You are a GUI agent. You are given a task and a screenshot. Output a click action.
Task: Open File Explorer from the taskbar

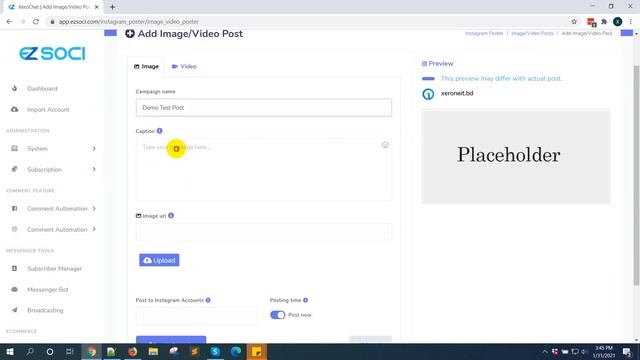click(x=153, y=351)
